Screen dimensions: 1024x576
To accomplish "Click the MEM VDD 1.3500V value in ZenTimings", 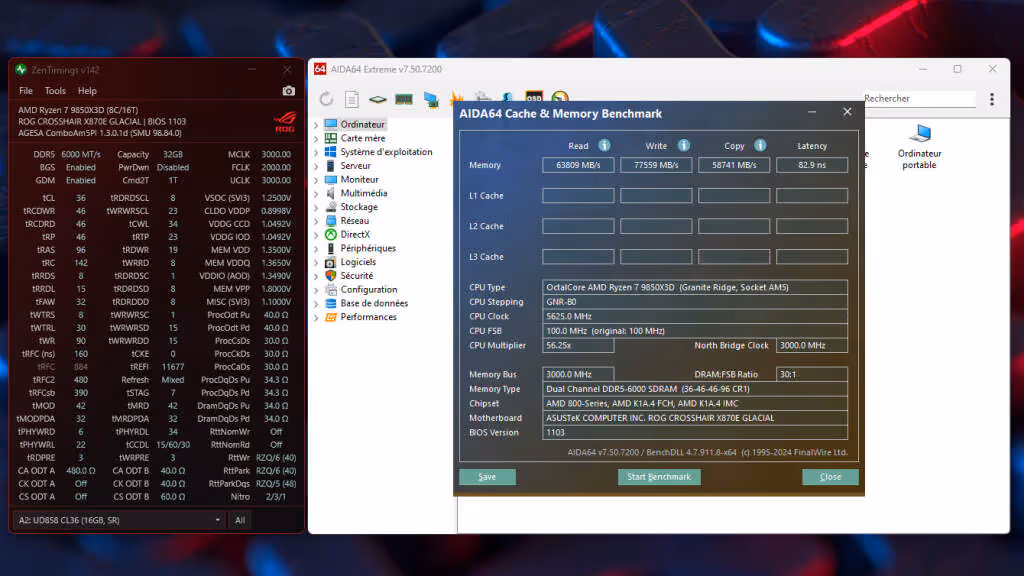I will click(x=276, y=249).
